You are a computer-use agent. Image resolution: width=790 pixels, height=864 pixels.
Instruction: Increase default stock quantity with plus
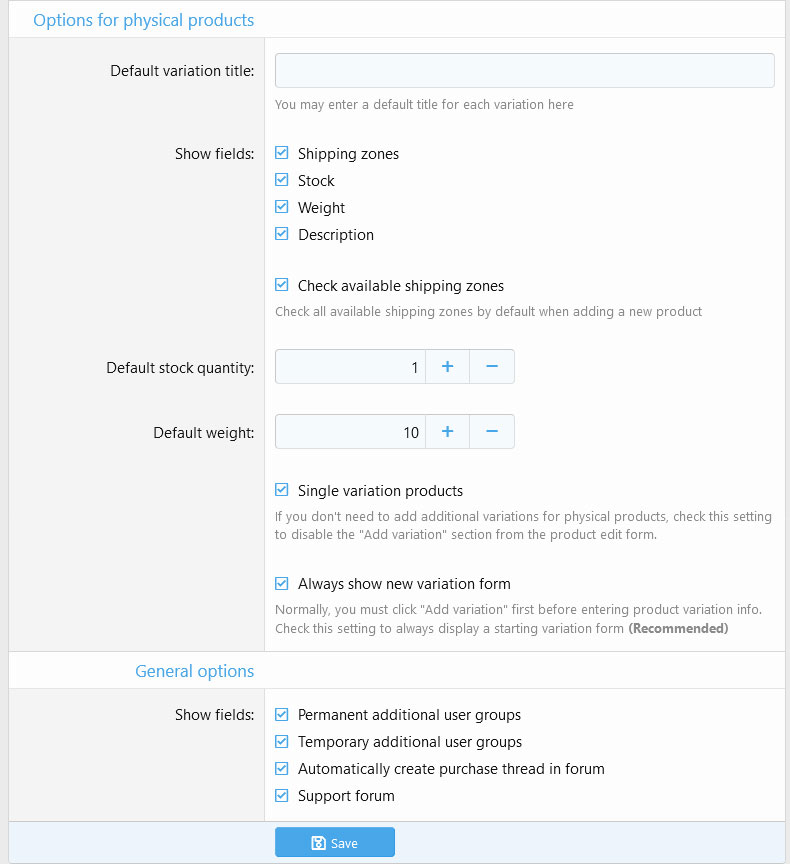point(447,367)
